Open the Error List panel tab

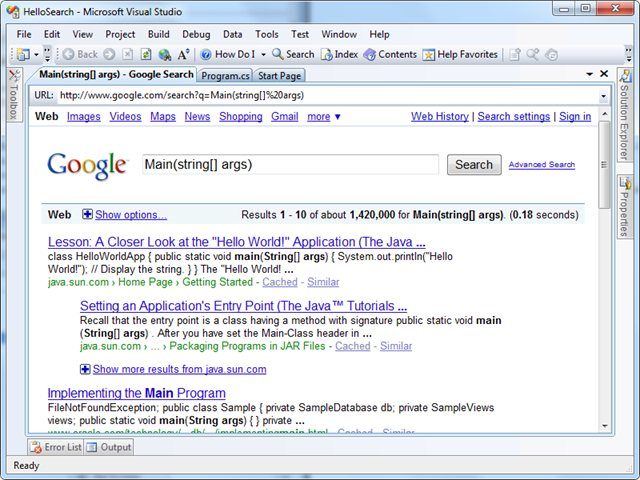(56, 447)
